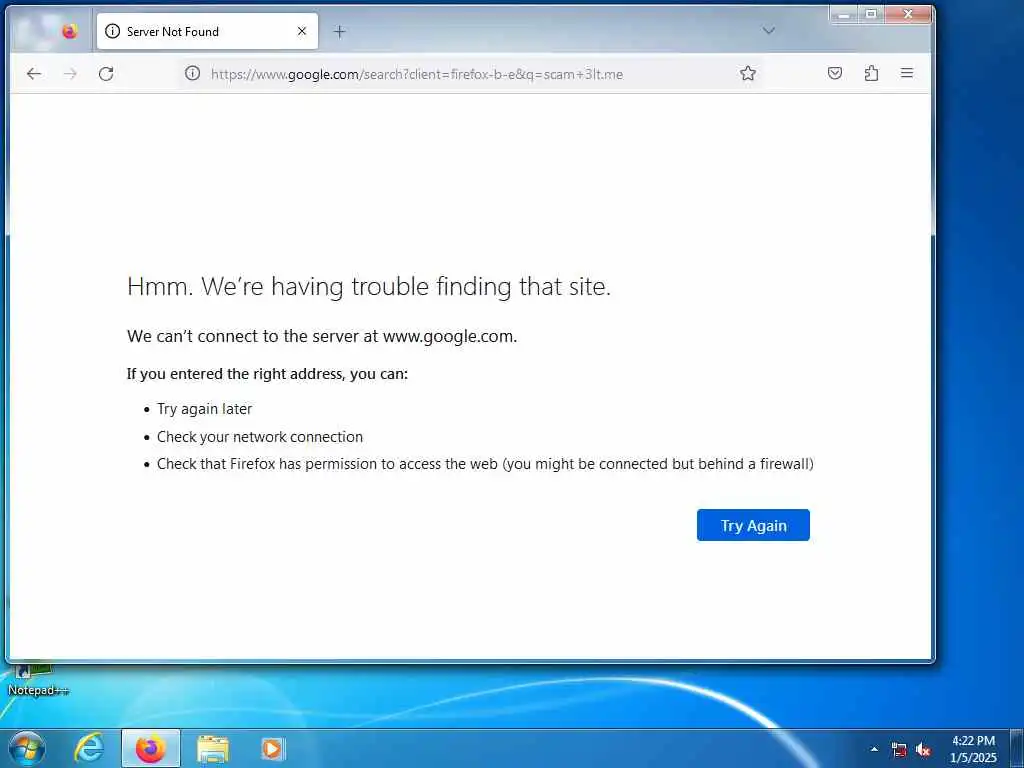This screenshot has height=768, width=1024.
Task: Minimize the Firefox window
Action: click(844, 14)
